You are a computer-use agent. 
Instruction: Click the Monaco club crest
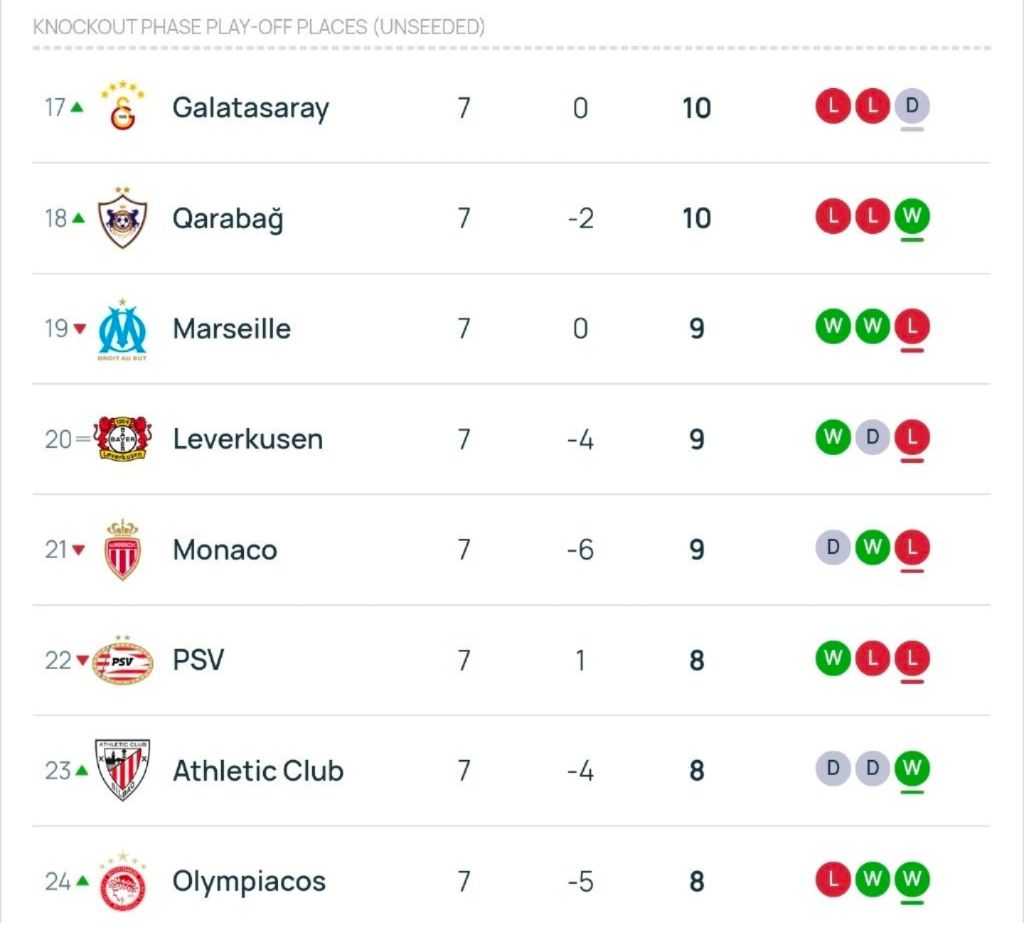tap(123, 550)
